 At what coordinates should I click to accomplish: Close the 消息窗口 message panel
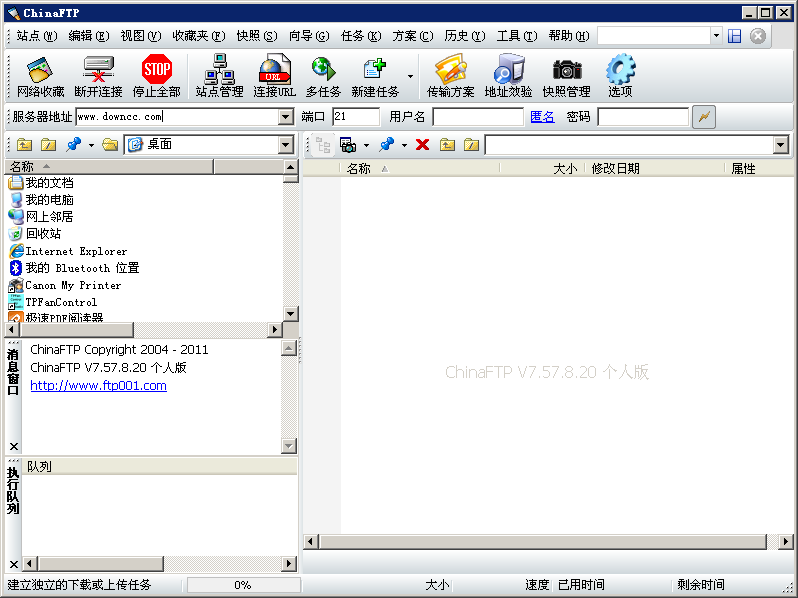point(14,446)
